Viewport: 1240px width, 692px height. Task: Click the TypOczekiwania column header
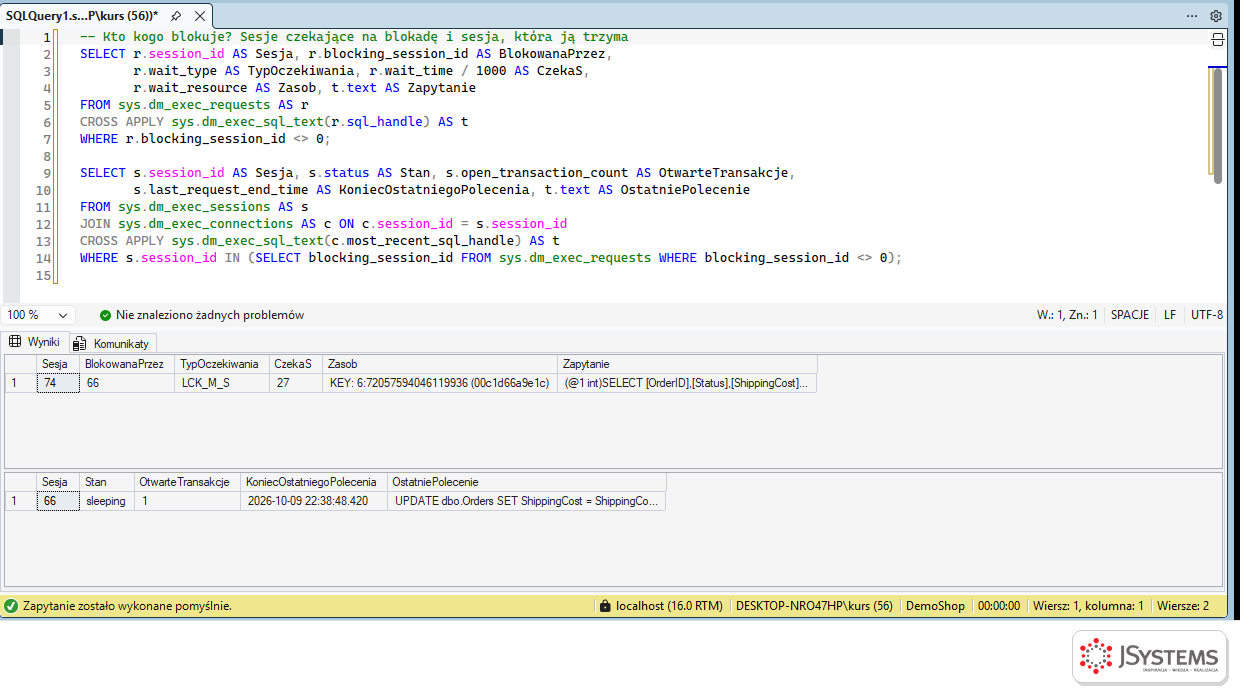222,364
